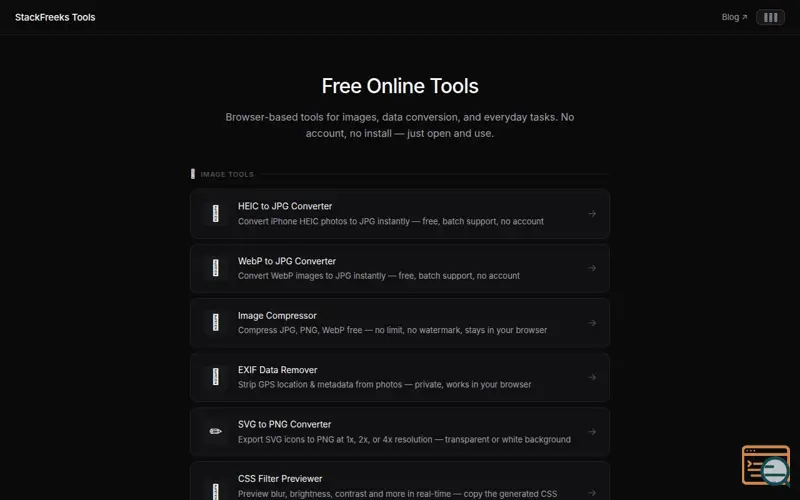Image resolution: width=800 pixels, height=500 pixels.
Task: Click the EXIF Data Remover icon
Action: pyautogui.click(x=215, y=377)
